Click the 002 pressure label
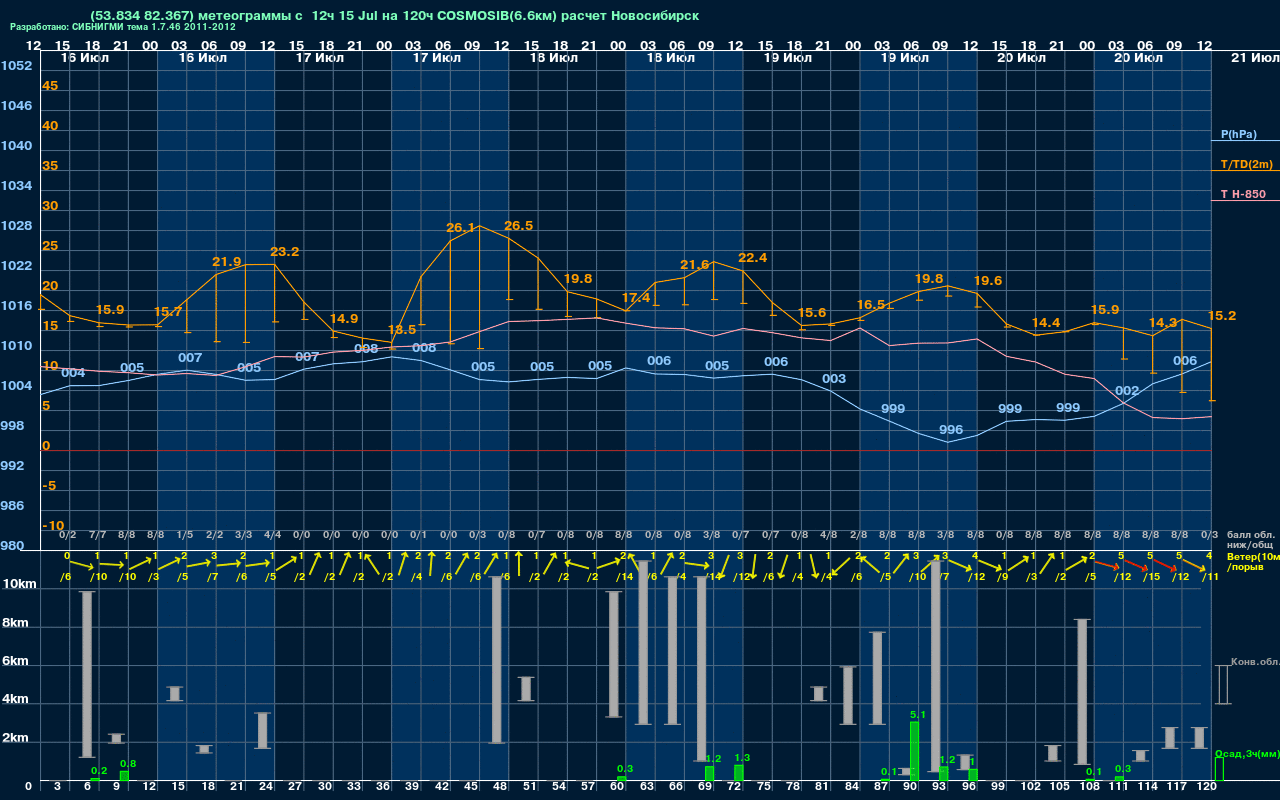 click(x=1127, y=391)
